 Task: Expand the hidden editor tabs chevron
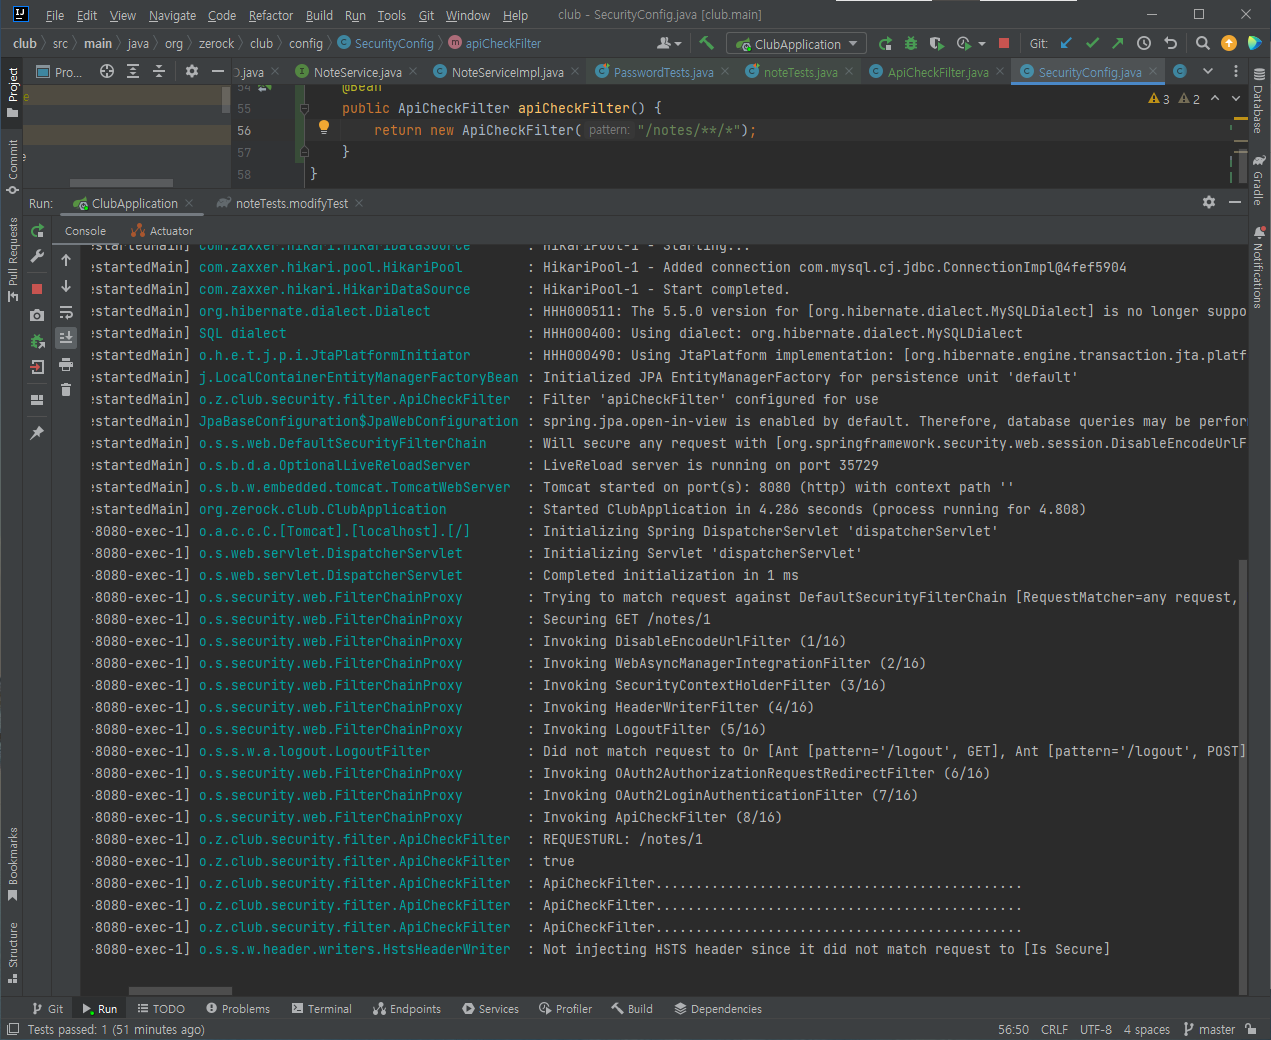pos(1208,71)
